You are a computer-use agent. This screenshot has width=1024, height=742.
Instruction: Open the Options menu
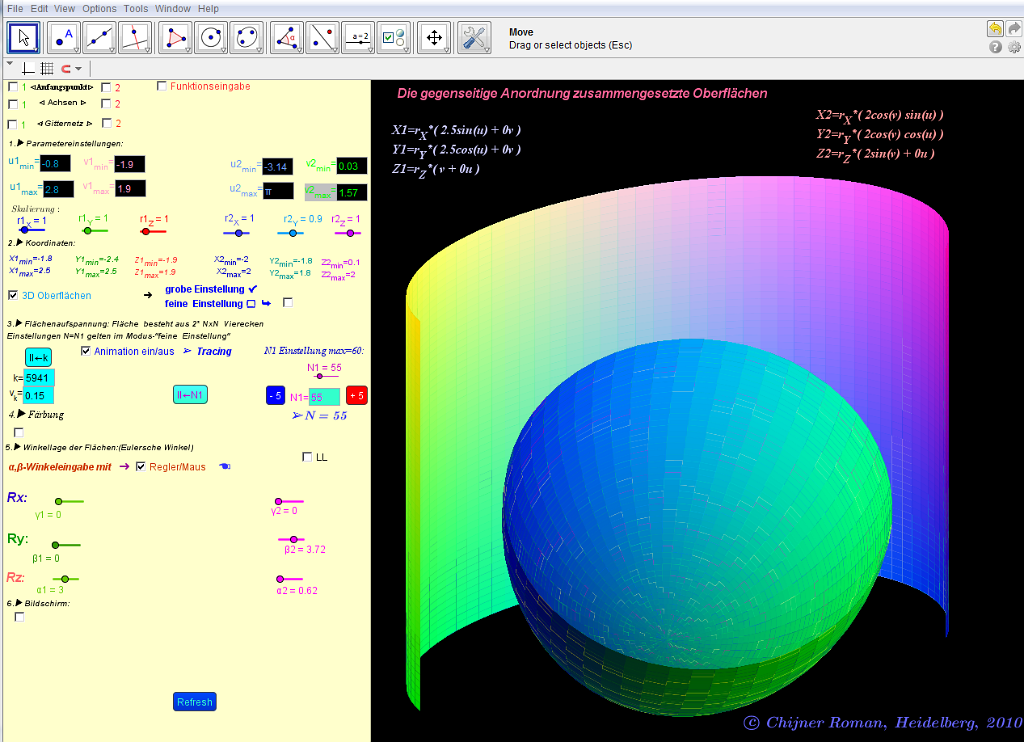(x=99, y=8)
